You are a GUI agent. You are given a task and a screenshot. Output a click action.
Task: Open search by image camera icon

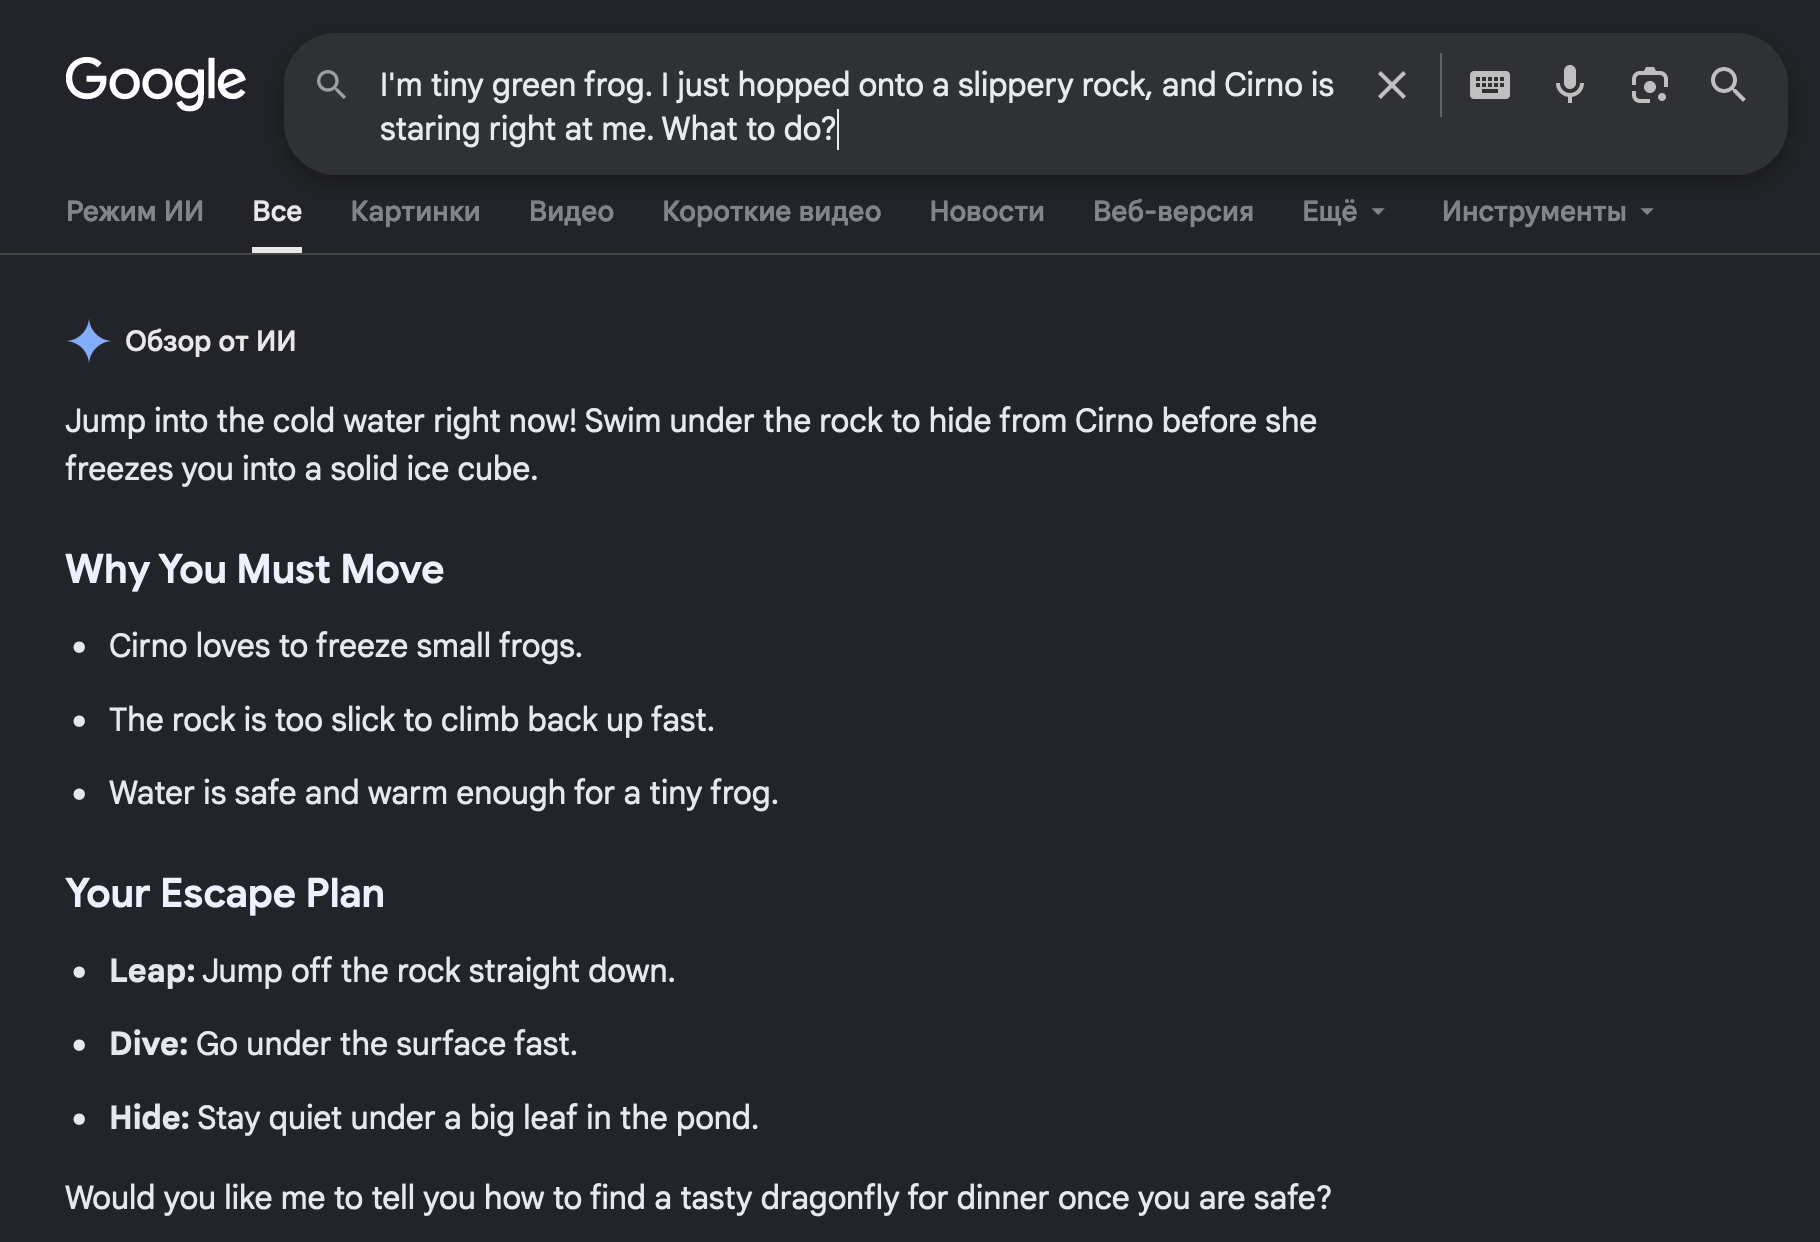click(1649, 85)
